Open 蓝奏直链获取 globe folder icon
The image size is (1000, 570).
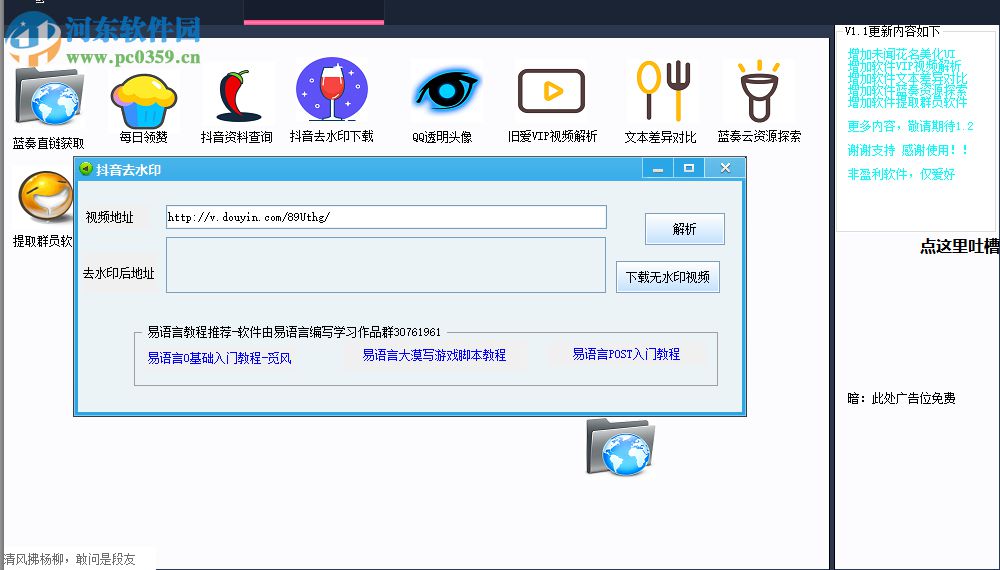coord(48,96)
